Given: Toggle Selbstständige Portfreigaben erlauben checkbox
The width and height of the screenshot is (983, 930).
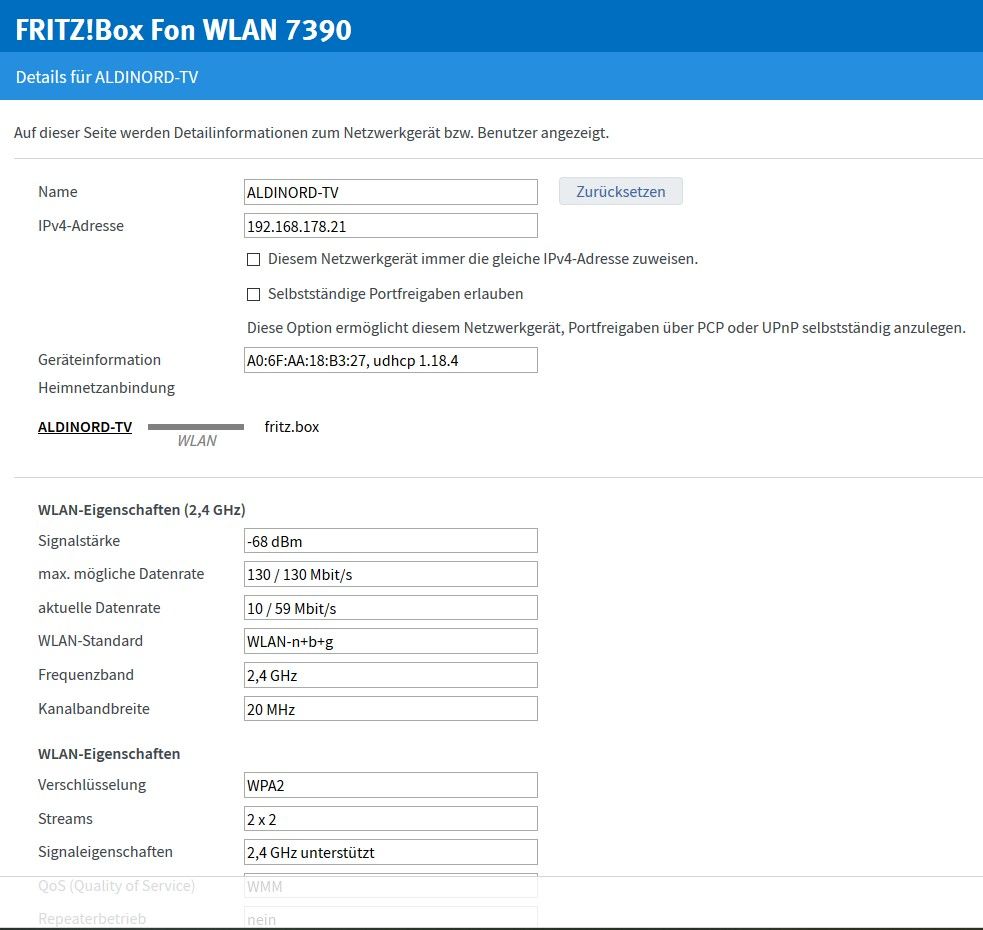Looking at the screenshot, I should point(253,295).
